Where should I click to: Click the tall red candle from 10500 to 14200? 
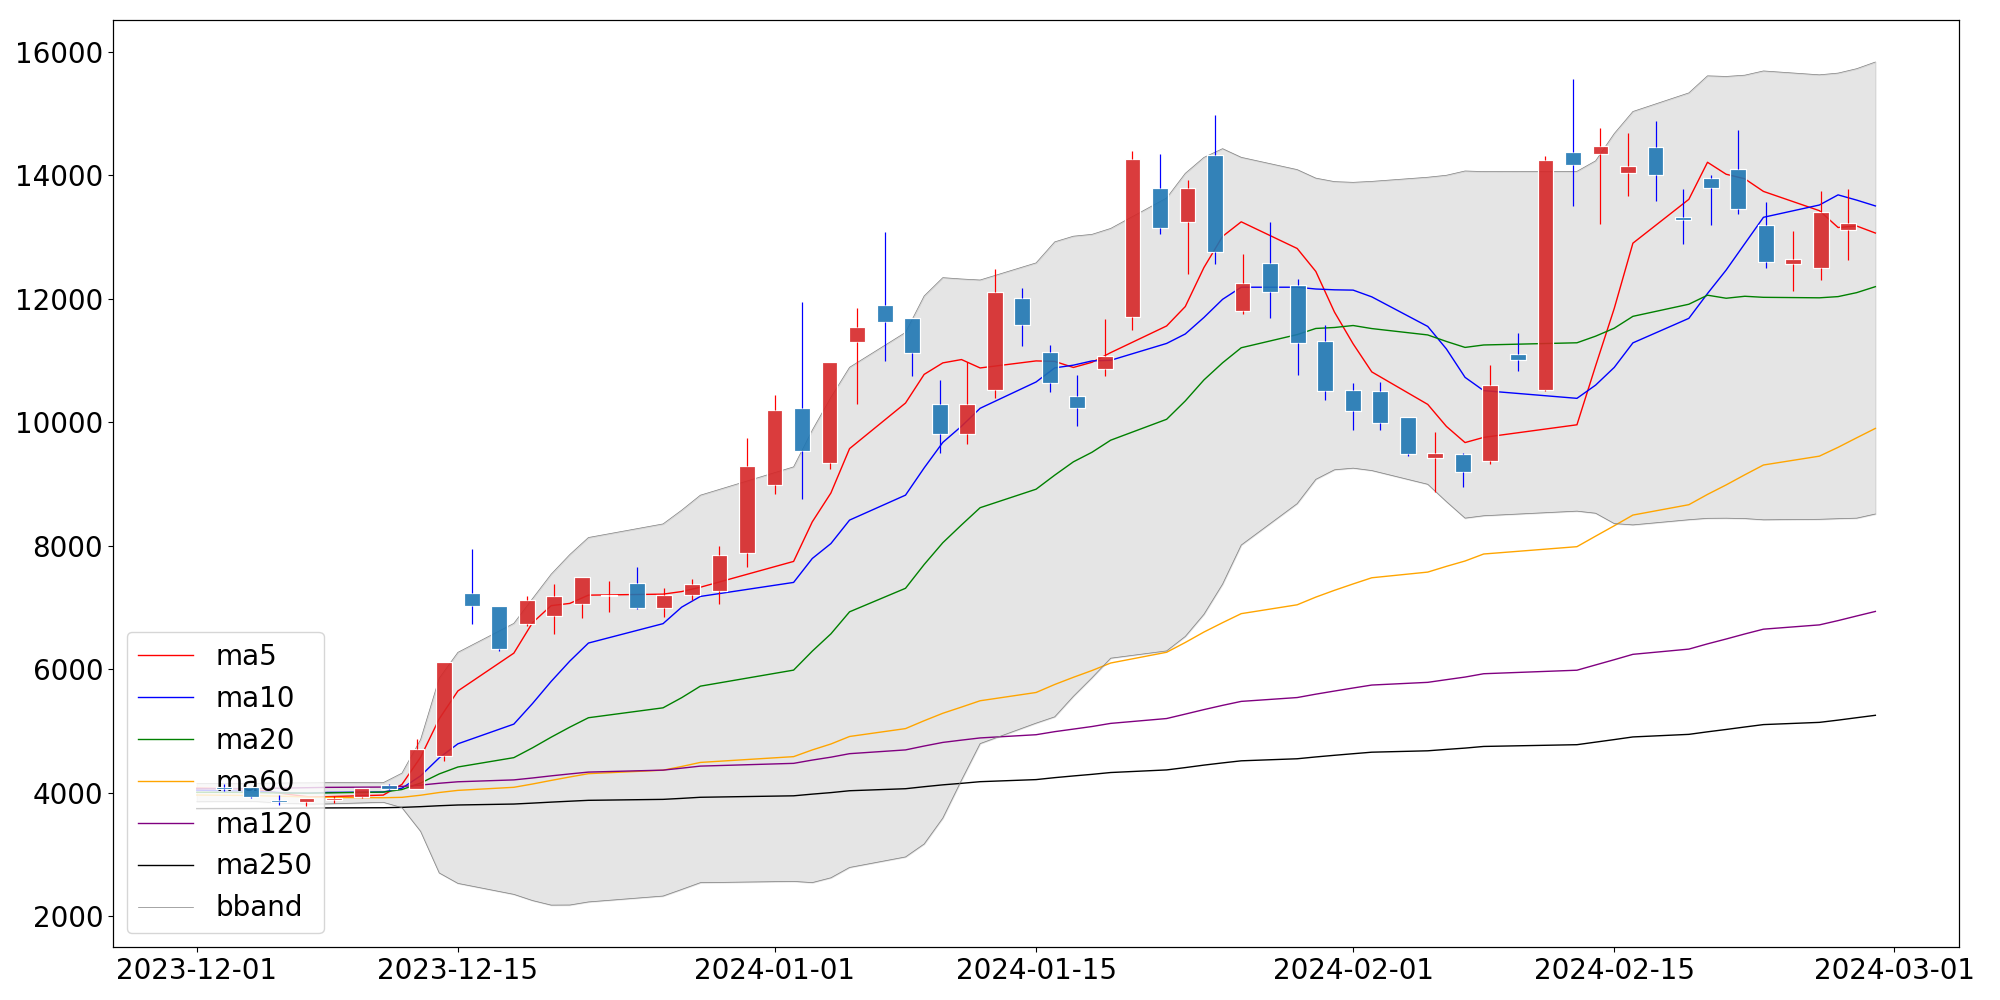(1546, 275)
